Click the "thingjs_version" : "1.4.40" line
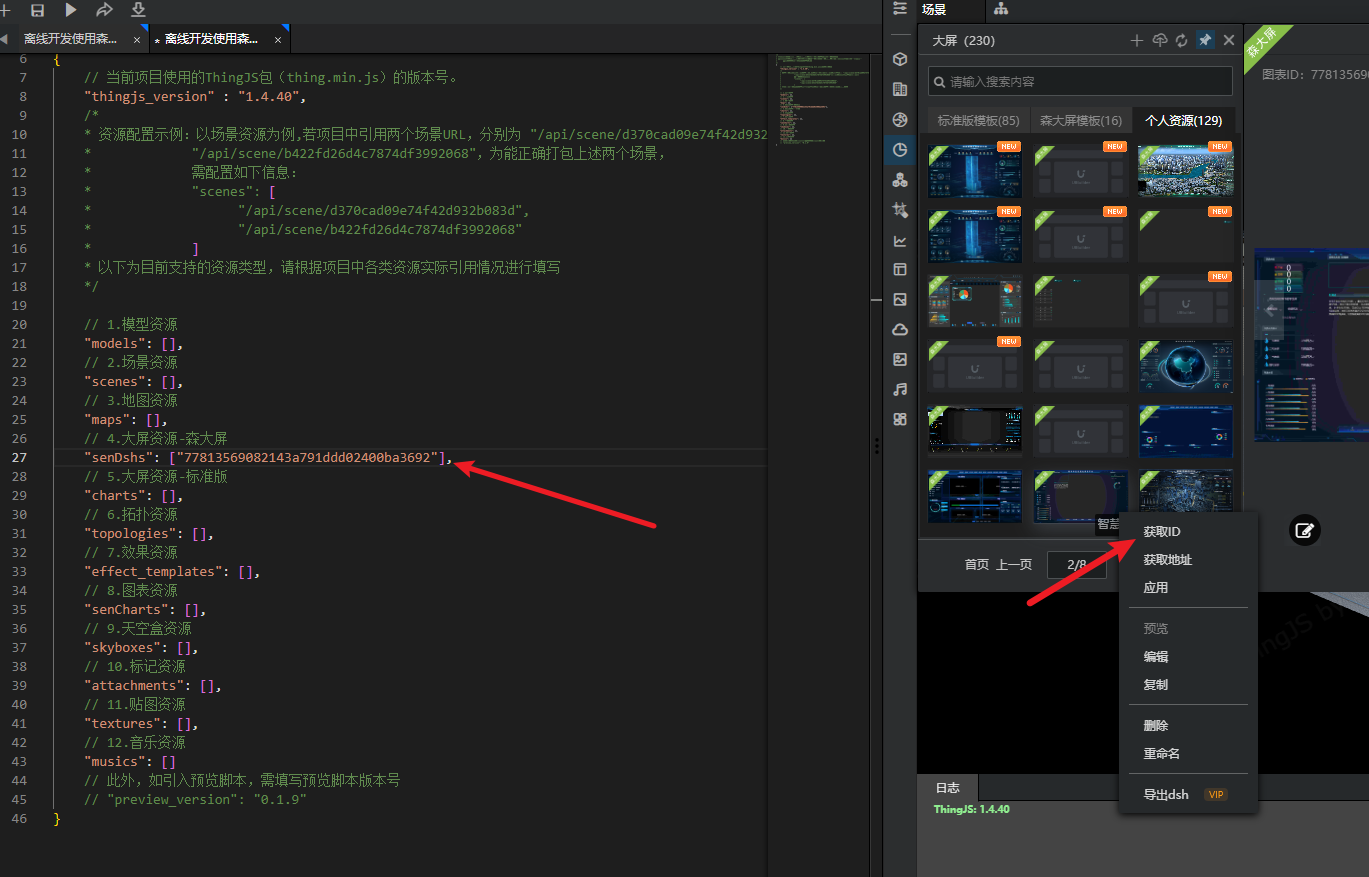Screen dimensions: 1369x877 click(x=195, y=97)
